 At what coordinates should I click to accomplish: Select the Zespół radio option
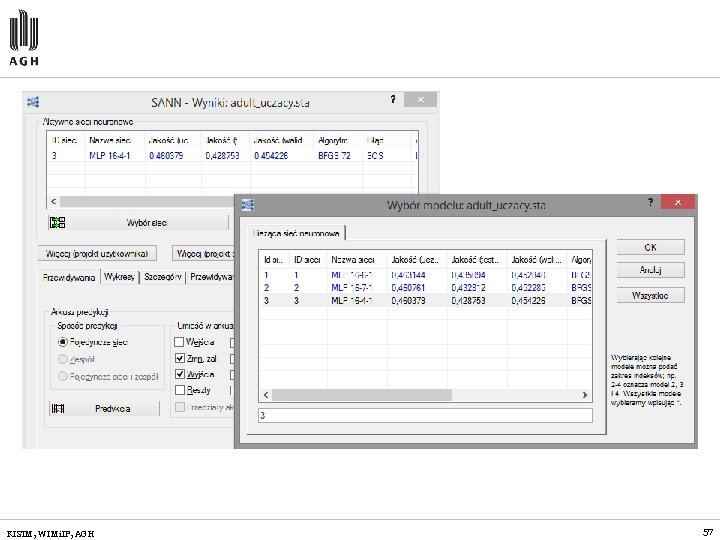(63, 359)
